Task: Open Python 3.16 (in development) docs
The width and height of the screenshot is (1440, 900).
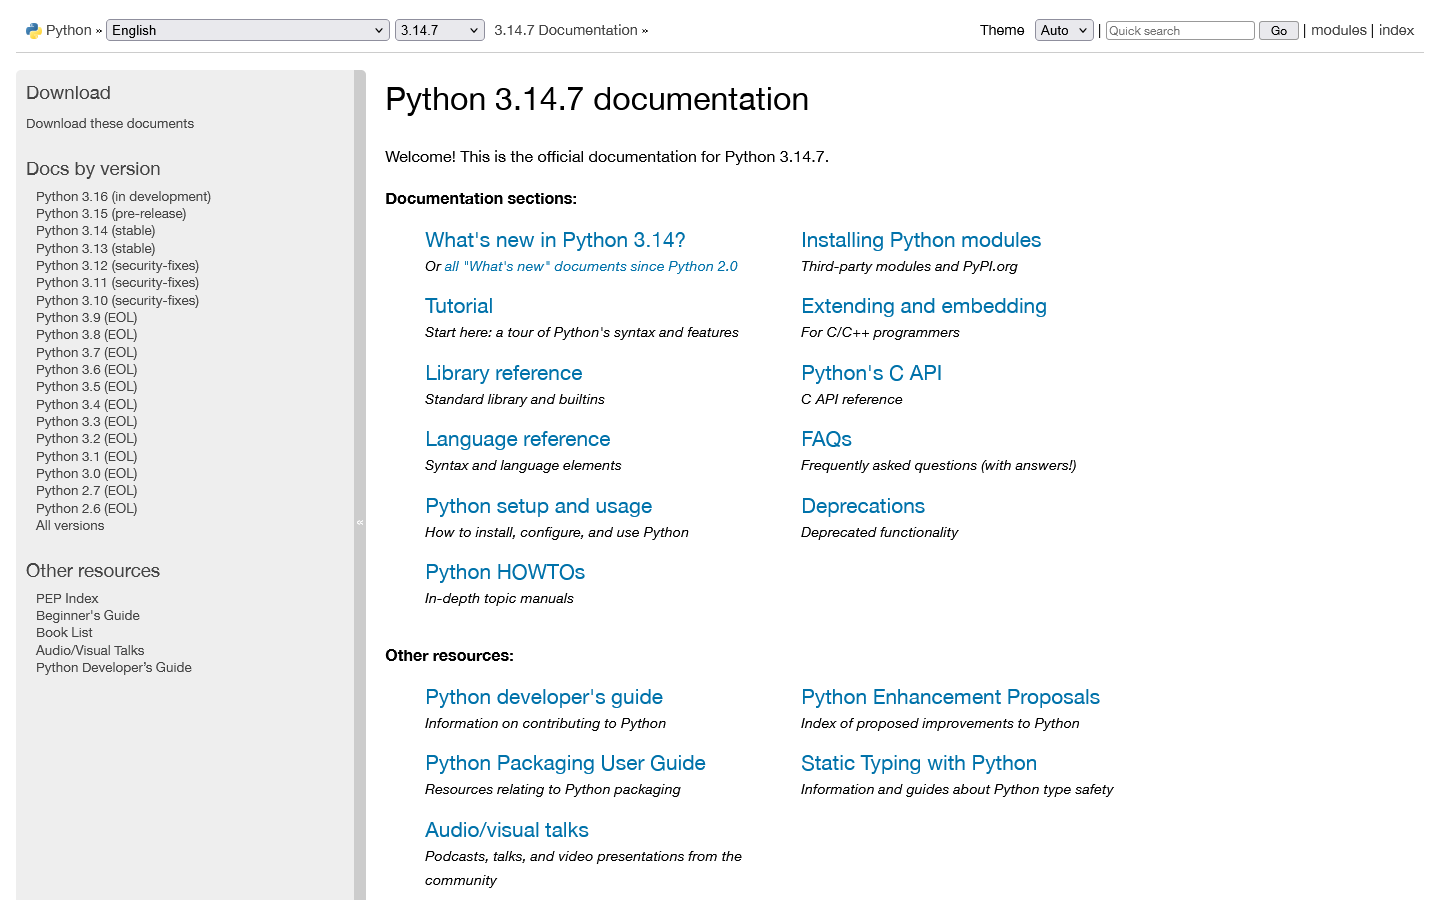Action: coord(123,196)
